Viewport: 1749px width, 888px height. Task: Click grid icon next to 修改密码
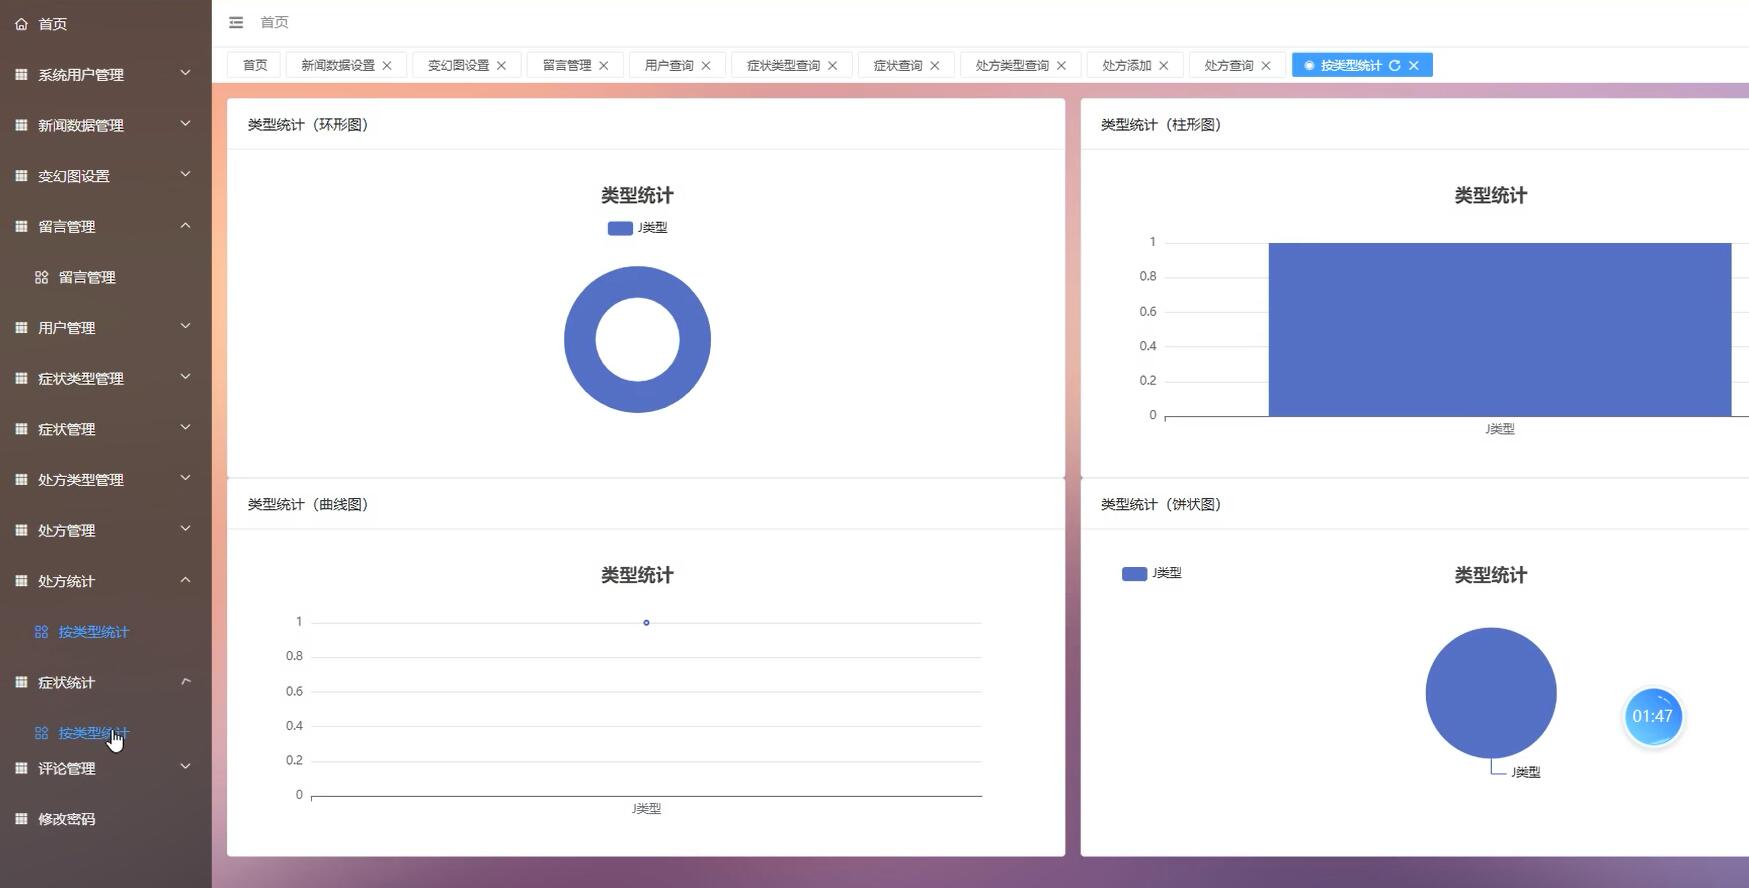click(x=21, y=819)
